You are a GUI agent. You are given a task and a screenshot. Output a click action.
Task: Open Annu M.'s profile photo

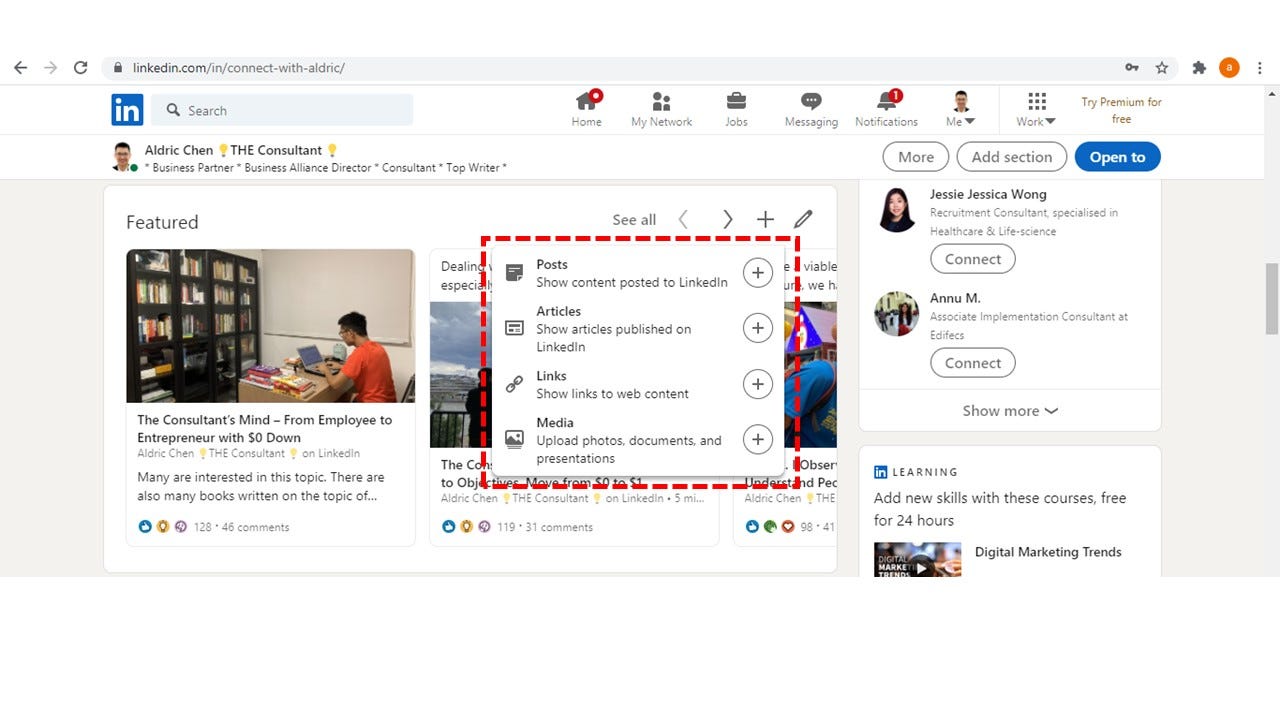click(x=896, y=314)
